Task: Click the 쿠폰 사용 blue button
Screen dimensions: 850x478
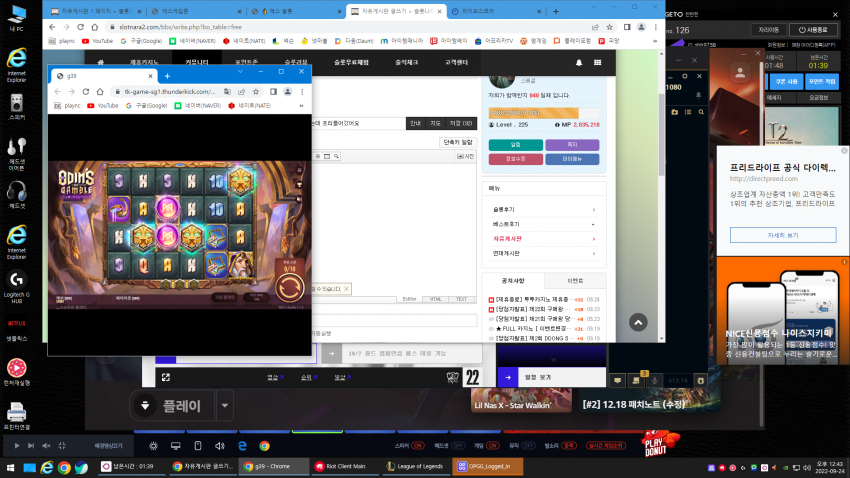Action: [786, 81]
